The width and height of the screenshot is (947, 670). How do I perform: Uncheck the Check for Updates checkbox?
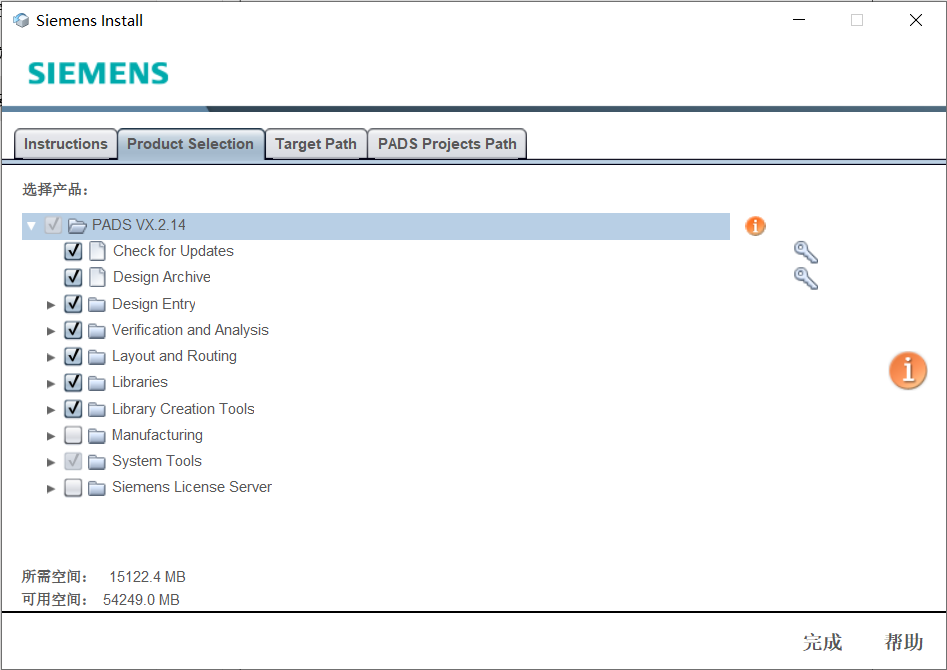73,251
